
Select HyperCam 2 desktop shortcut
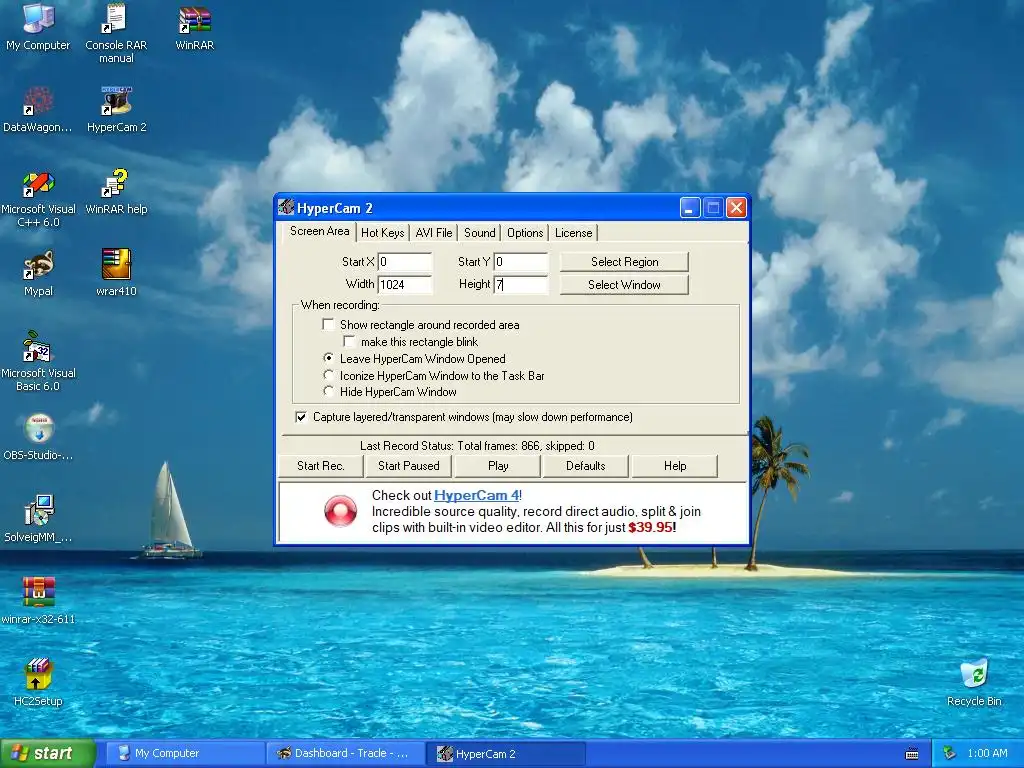[x=116, y=109]
